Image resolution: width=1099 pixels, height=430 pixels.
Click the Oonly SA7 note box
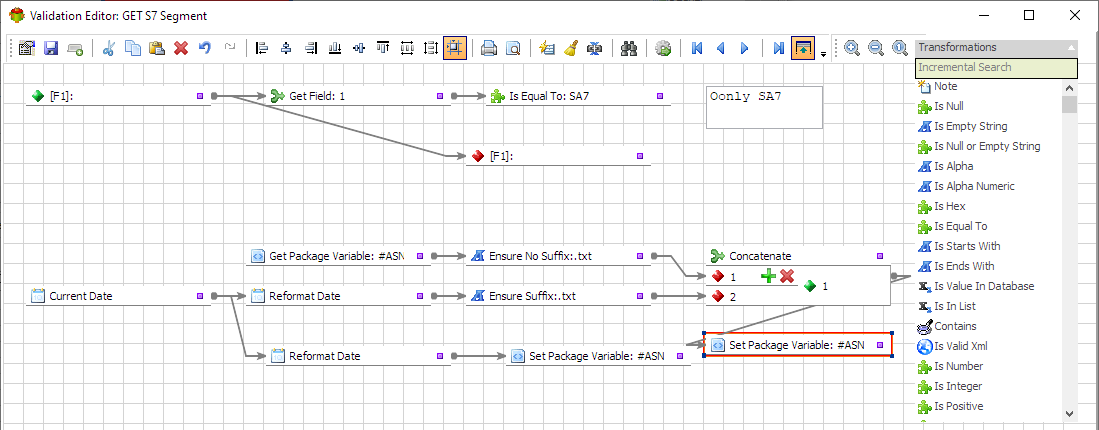764,107
